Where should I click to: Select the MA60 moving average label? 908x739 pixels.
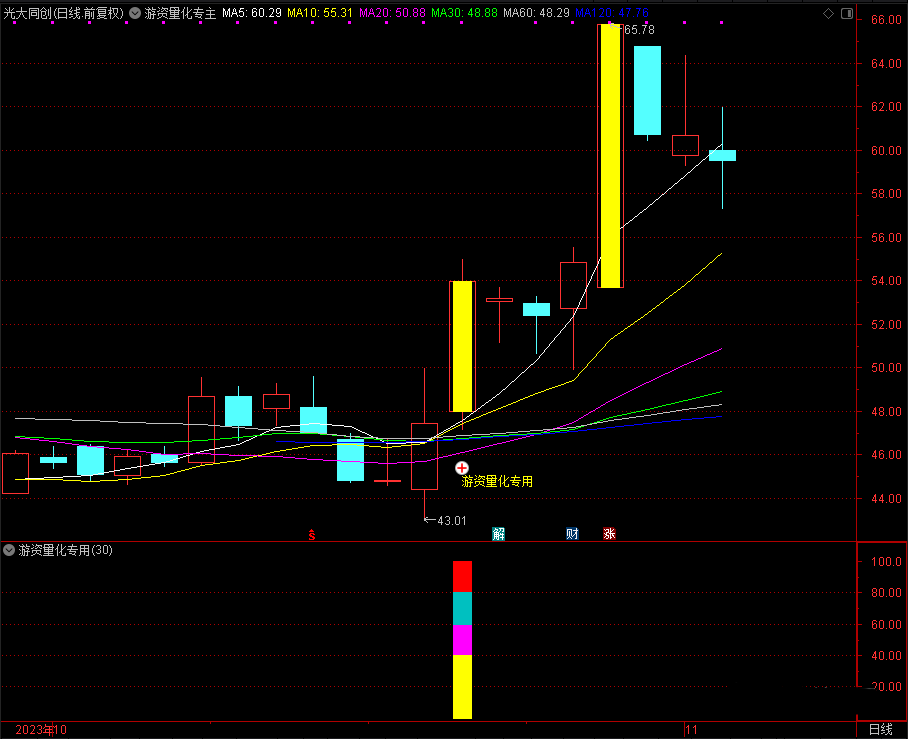point(535,13)
